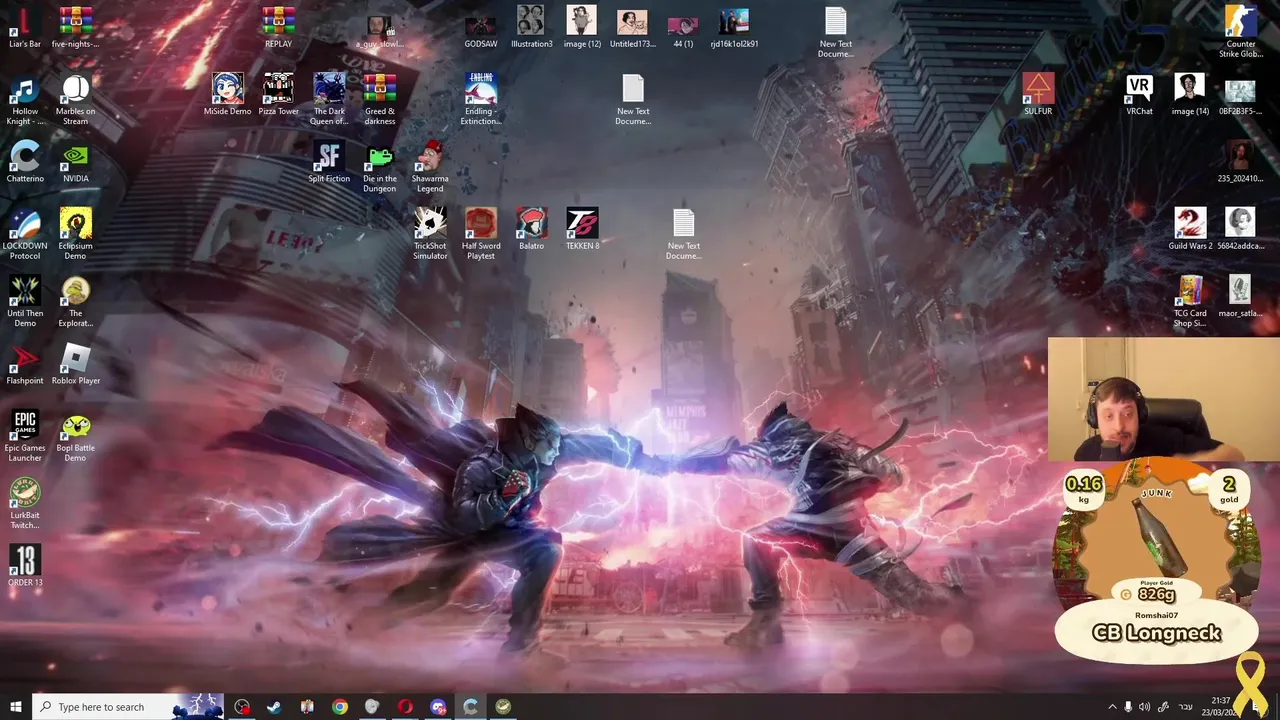Launch TrickShot Simulator shortcut
Screen dimensions: 1280x720
tap(430, 234)
